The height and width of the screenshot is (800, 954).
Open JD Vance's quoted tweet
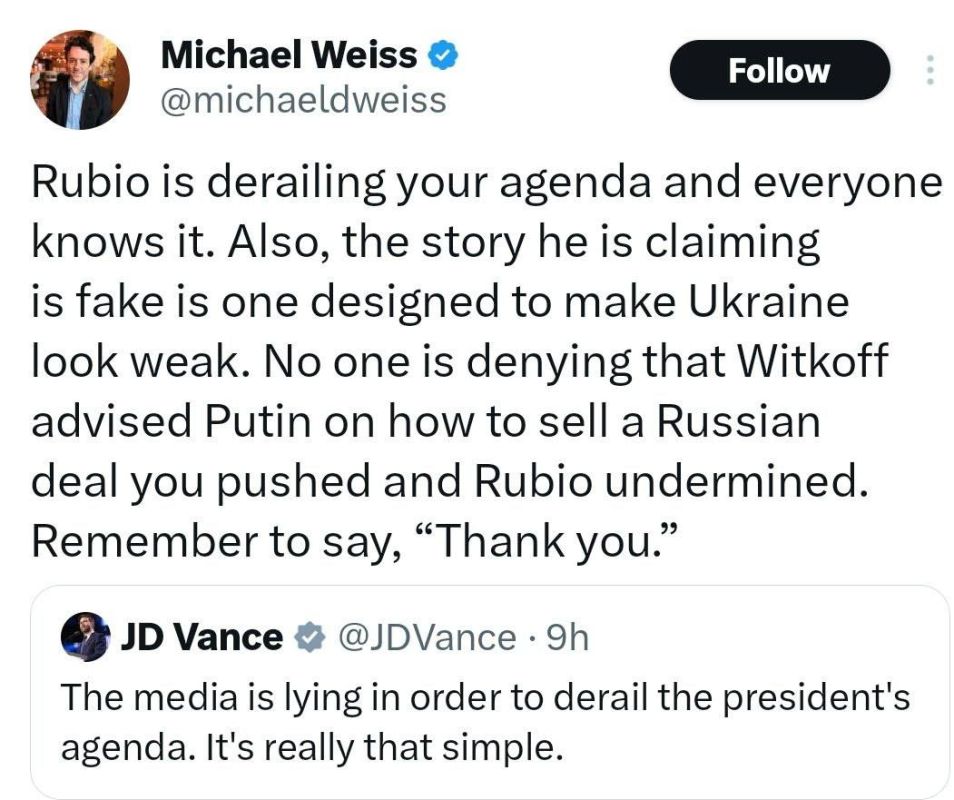point(480,690)
